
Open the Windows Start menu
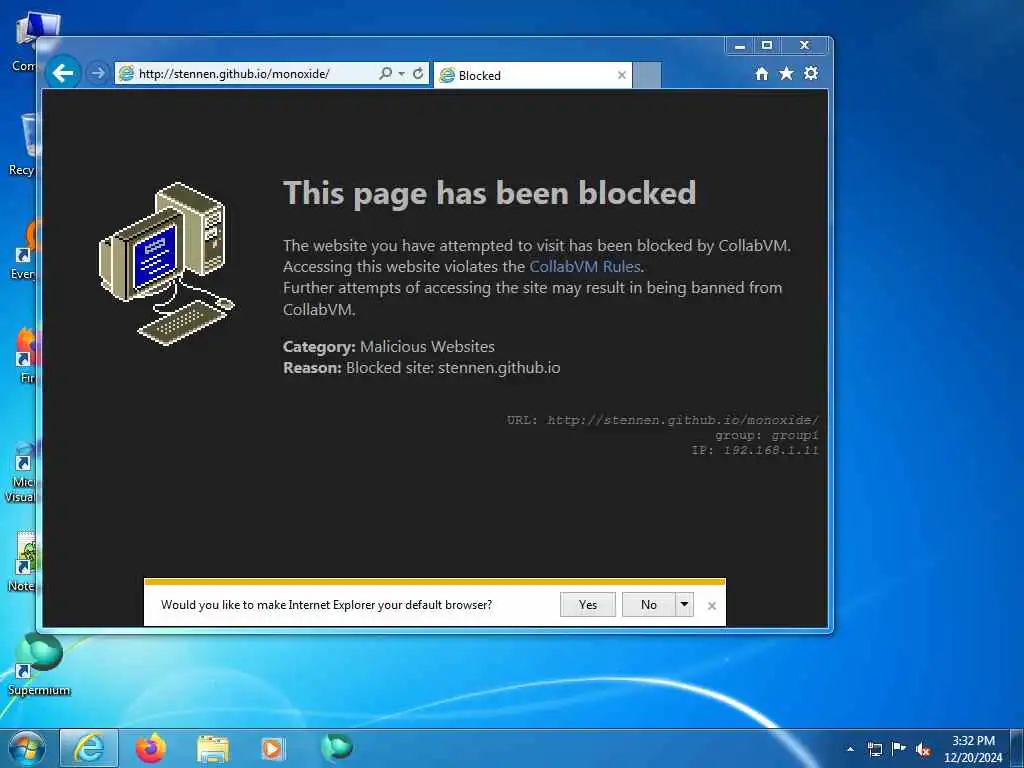[27, 748]
